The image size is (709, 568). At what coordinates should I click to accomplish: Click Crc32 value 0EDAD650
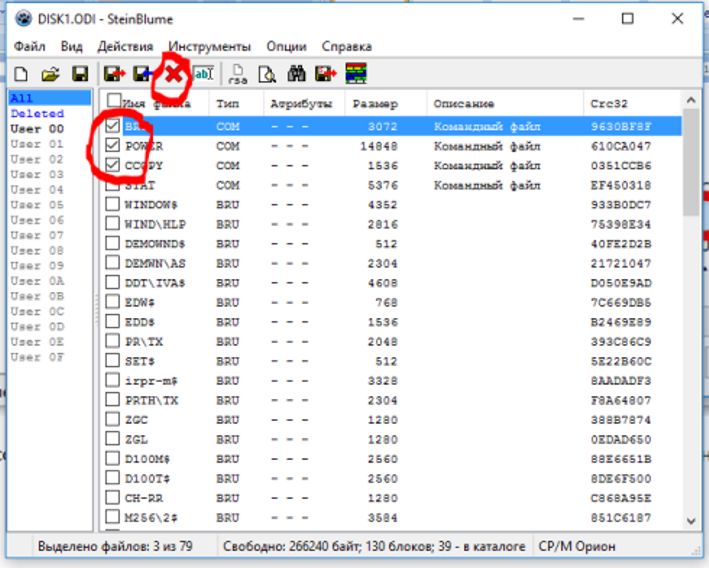point(621,439)
